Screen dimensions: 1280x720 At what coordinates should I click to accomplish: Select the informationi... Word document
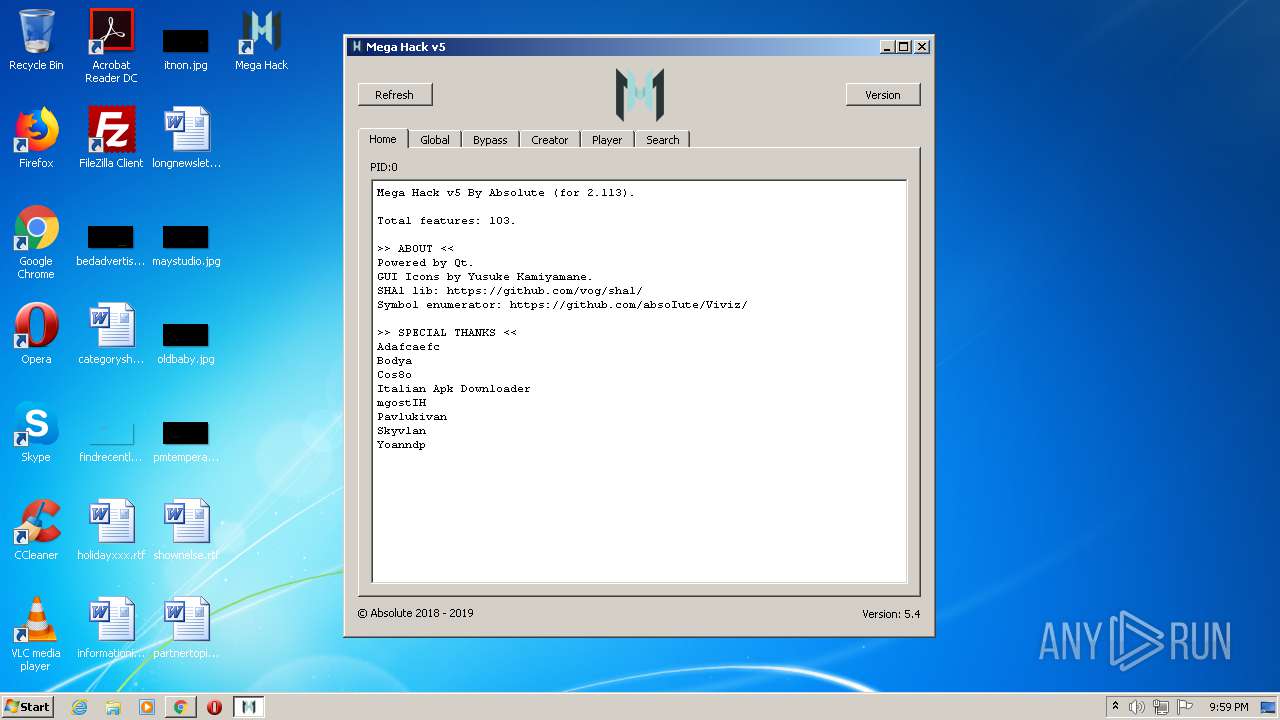pyautogui.click(x=111, y=627)
